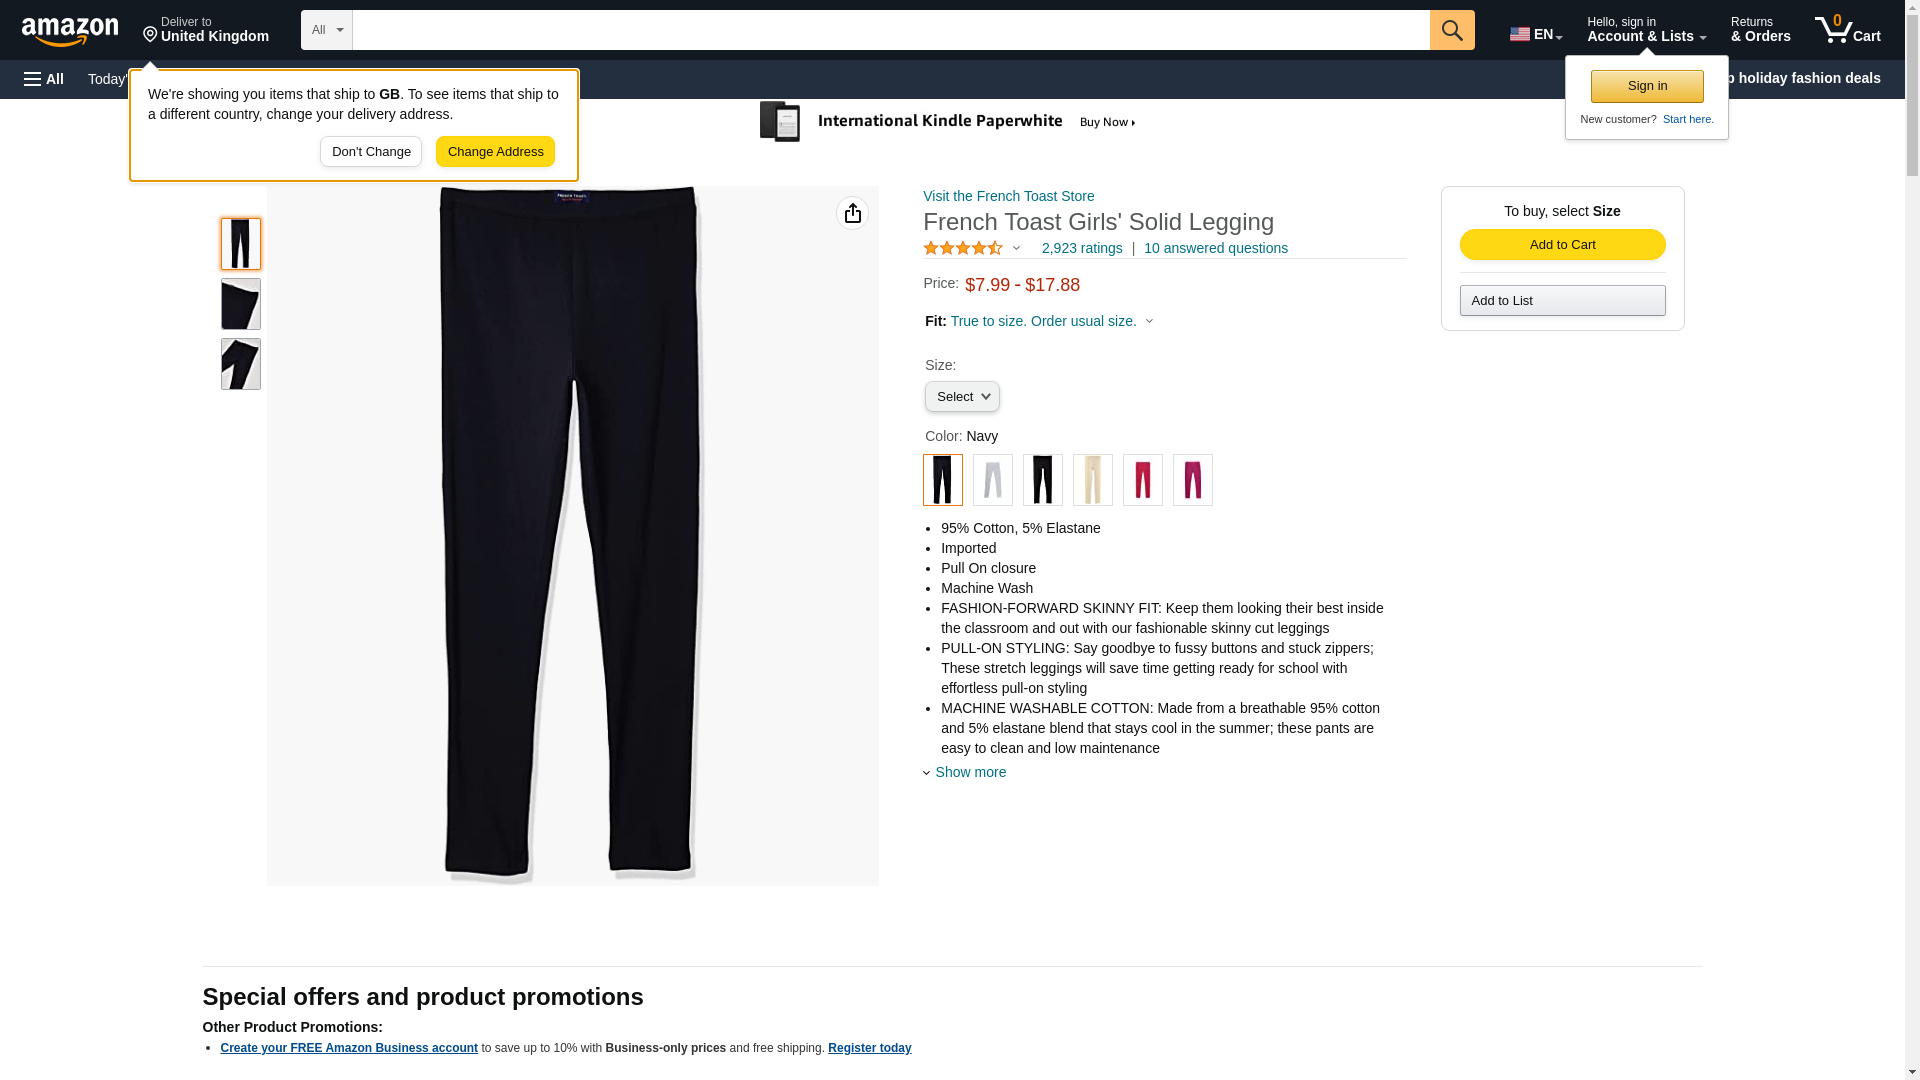1920x1080 pixels.
Task: Click the star rating icons
Action: [x=963, y=248]
